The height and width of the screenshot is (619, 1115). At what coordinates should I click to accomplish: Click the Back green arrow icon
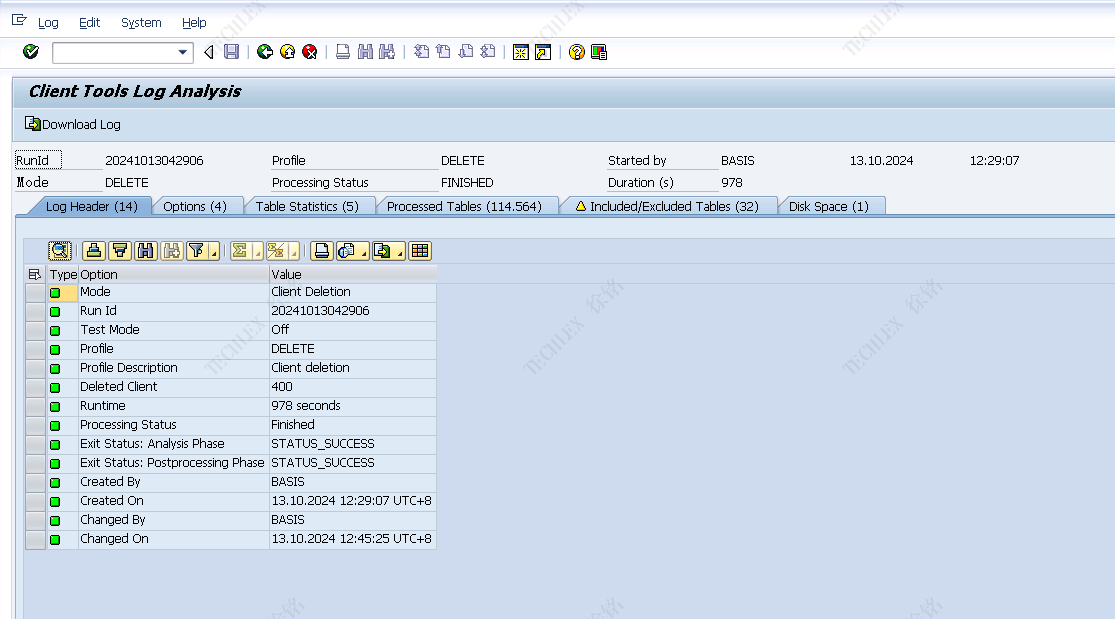click(264, 52)
